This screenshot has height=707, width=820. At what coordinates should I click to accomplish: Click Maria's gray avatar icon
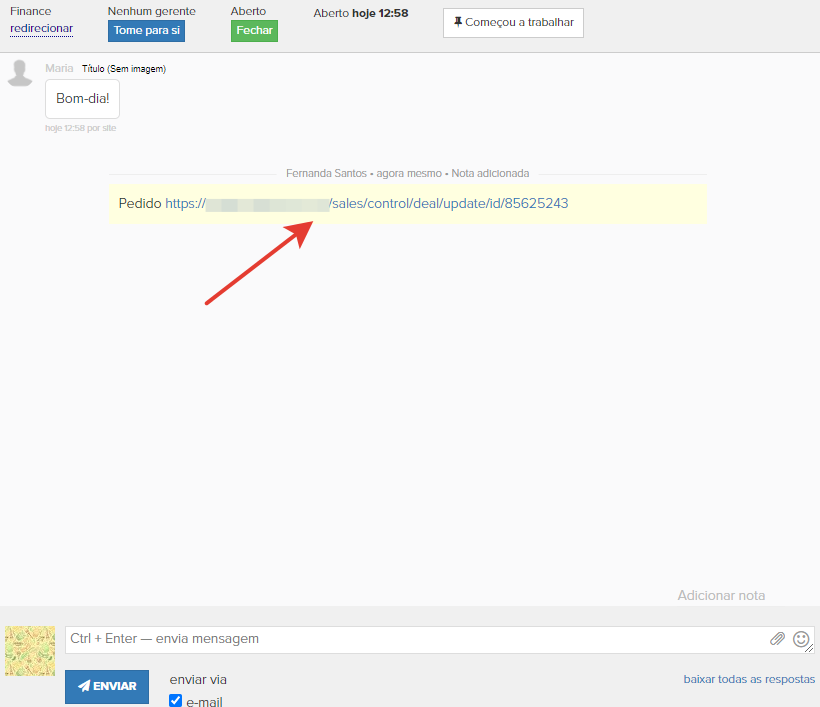coord(20,73)
